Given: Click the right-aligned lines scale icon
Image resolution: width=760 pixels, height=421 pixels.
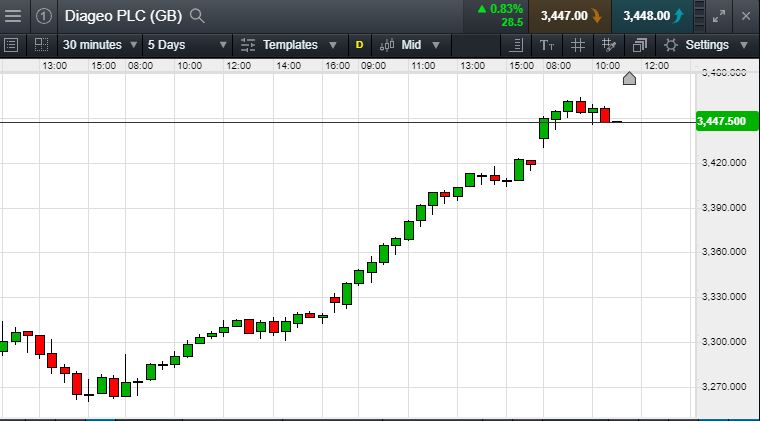Looking at the screenshot, I should tap(517, 45).
